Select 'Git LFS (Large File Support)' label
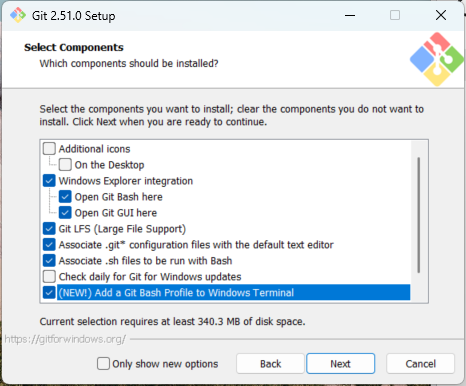The height and width of the screenshot is (386, 466). click(x=122, y=229)
